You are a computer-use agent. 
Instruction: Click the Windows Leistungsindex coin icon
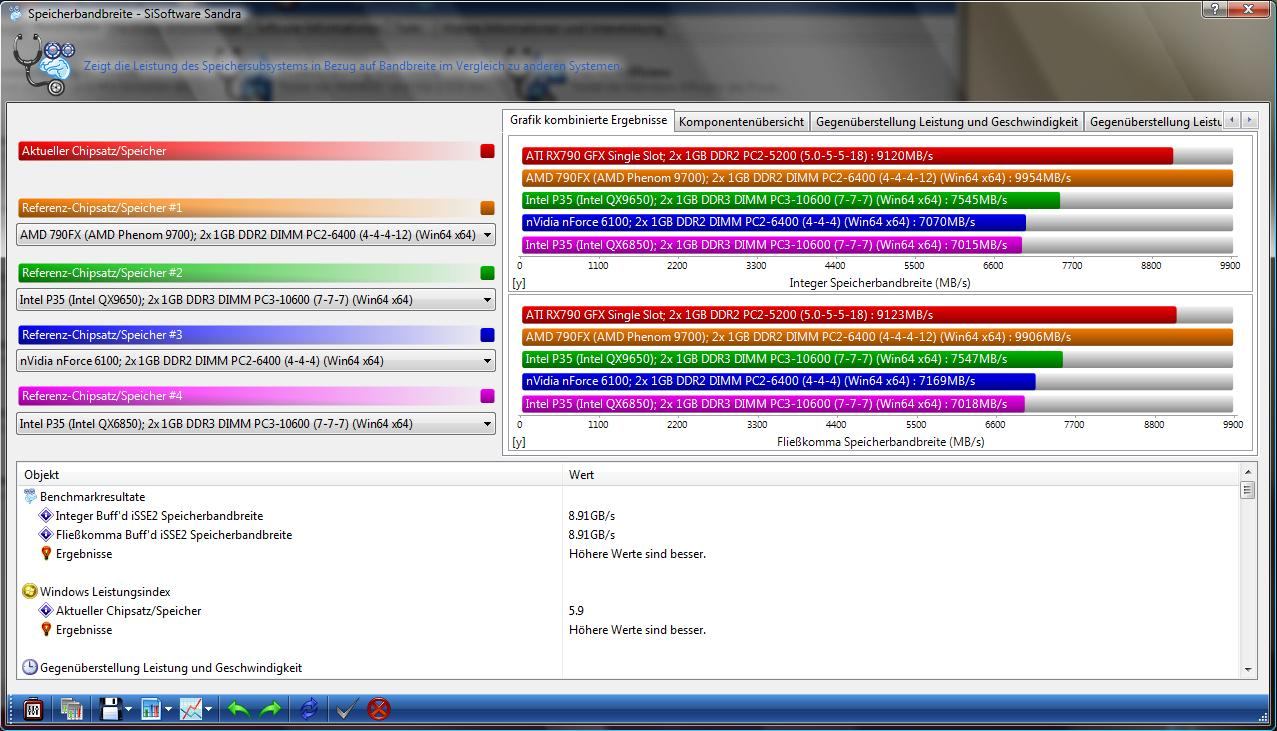pyautogui.click(x=30, y=591)
